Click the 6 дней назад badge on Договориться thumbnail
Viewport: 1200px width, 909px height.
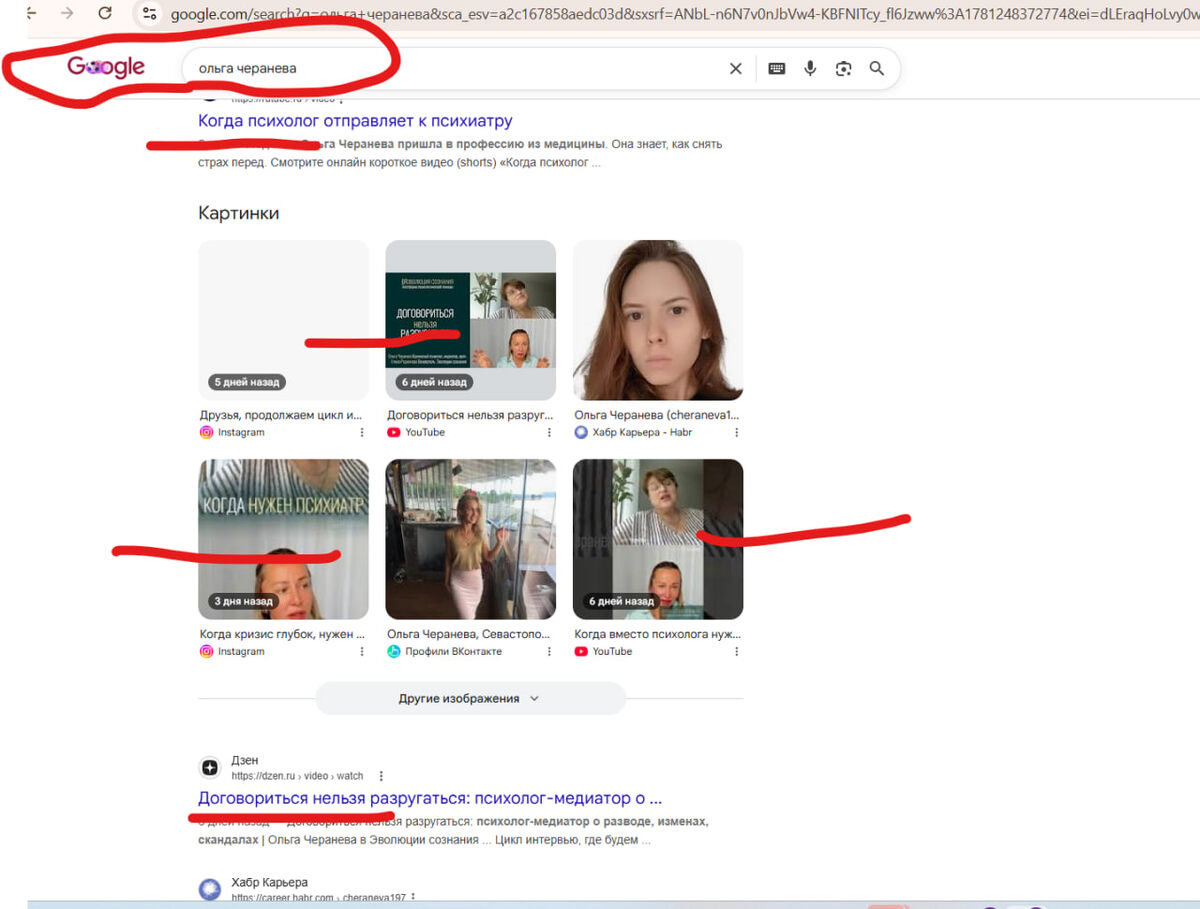click(434, 382)
